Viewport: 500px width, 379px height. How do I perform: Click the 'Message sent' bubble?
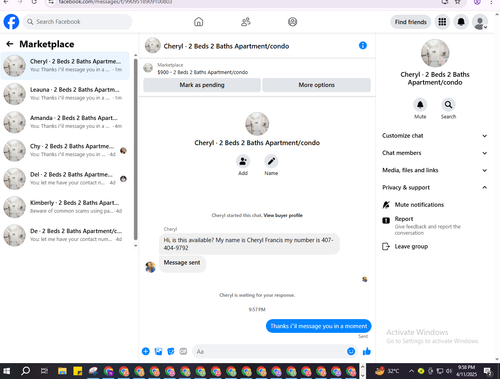click(x=182, y=263)
